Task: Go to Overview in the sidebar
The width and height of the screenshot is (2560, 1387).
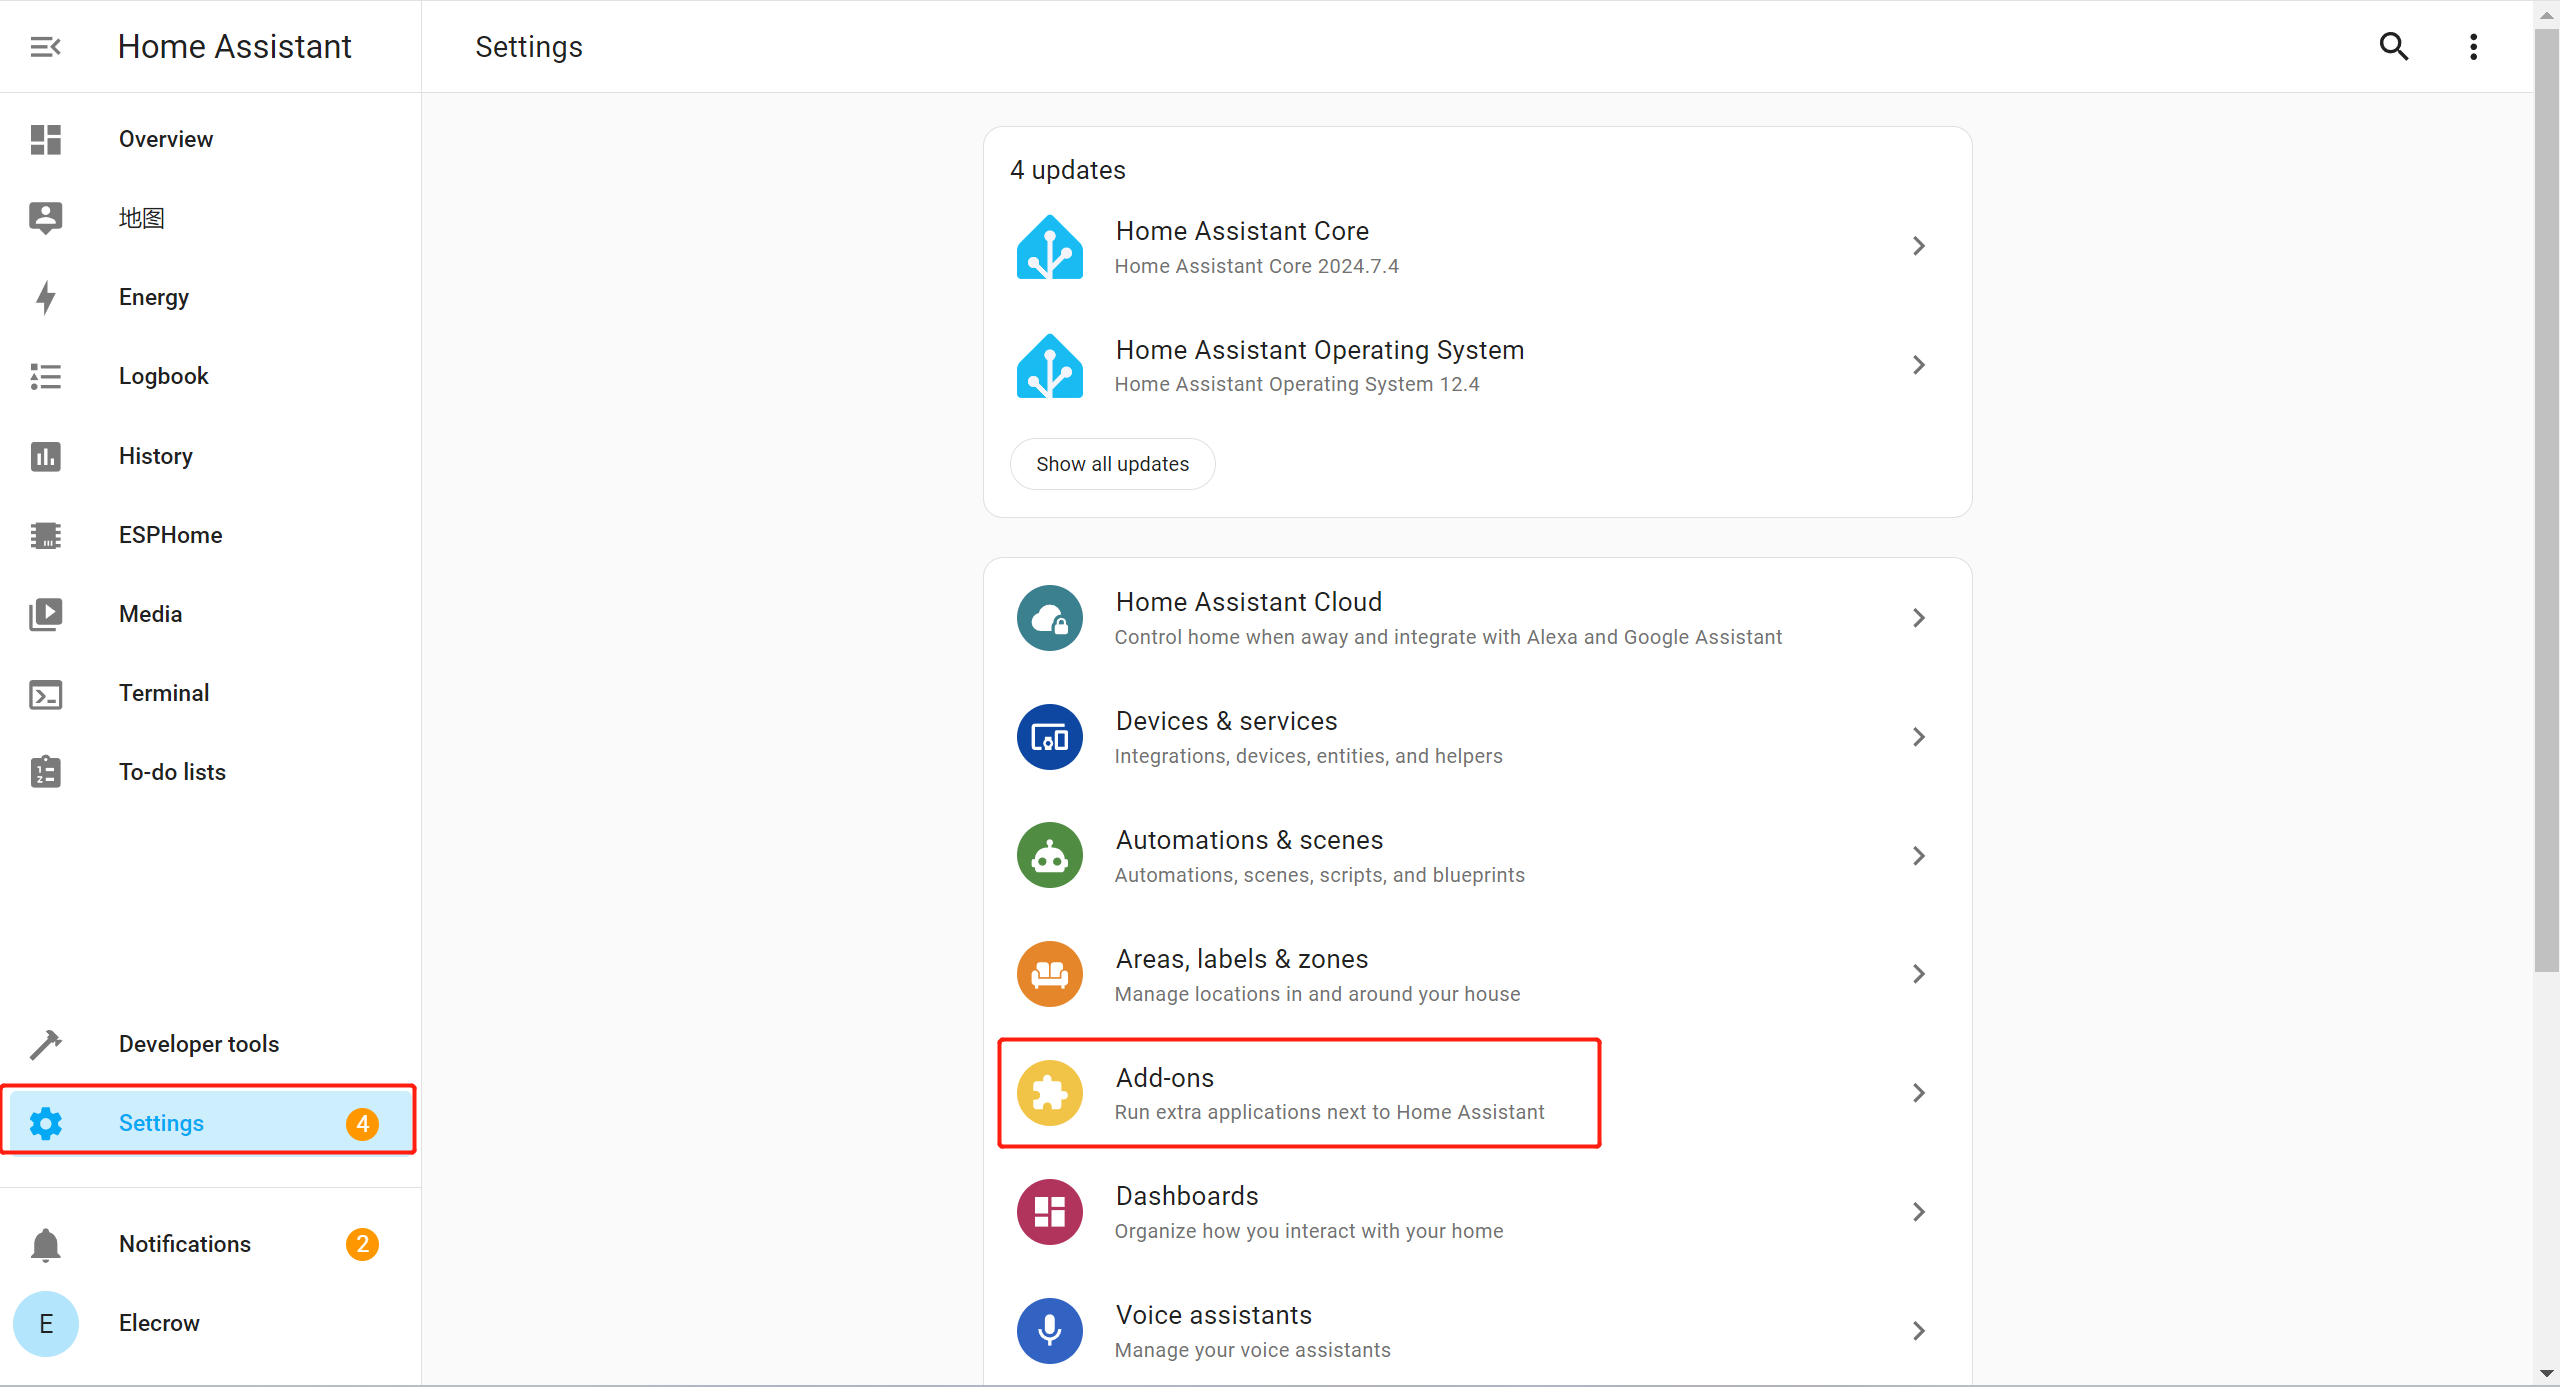Action: pyautogui.click(x=210, y=139)
